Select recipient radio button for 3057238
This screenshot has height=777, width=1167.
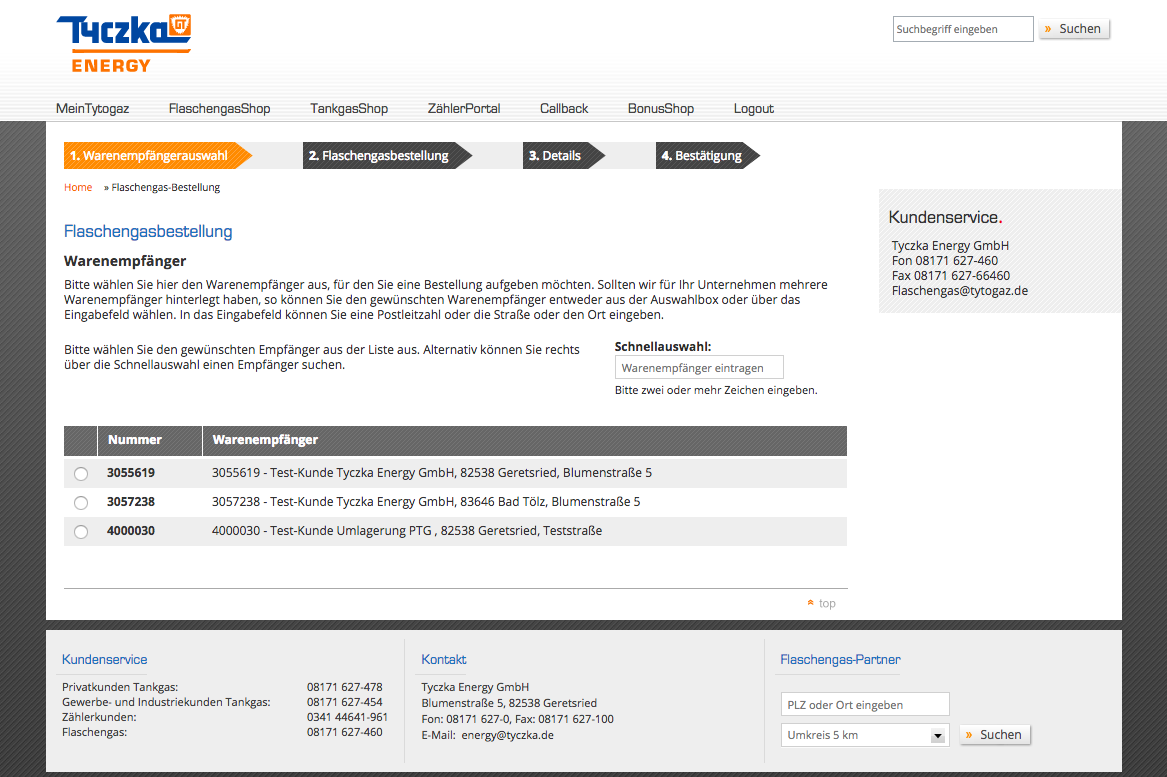pos(81,502)
